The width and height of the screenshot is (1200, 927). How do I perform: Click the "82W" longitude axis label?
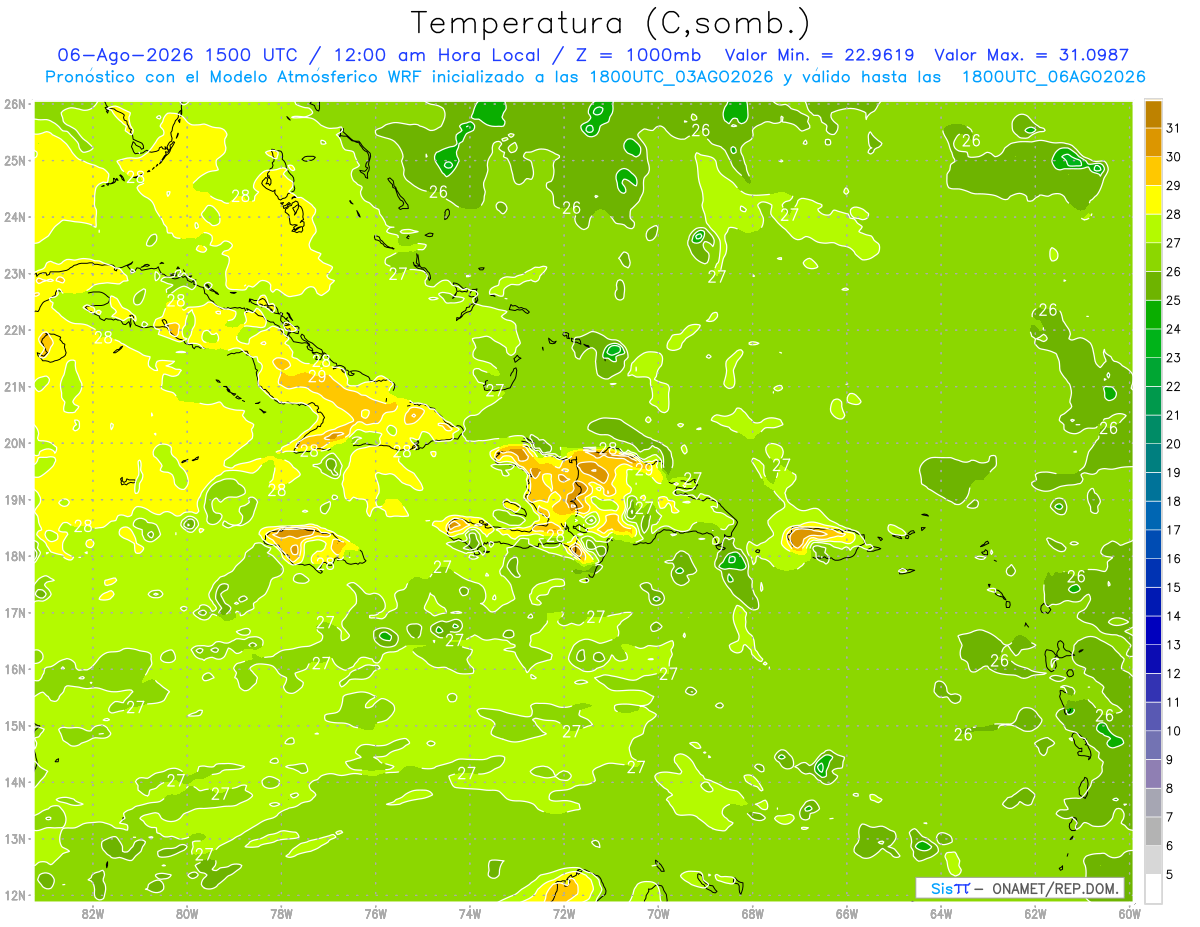click(92, 912)
